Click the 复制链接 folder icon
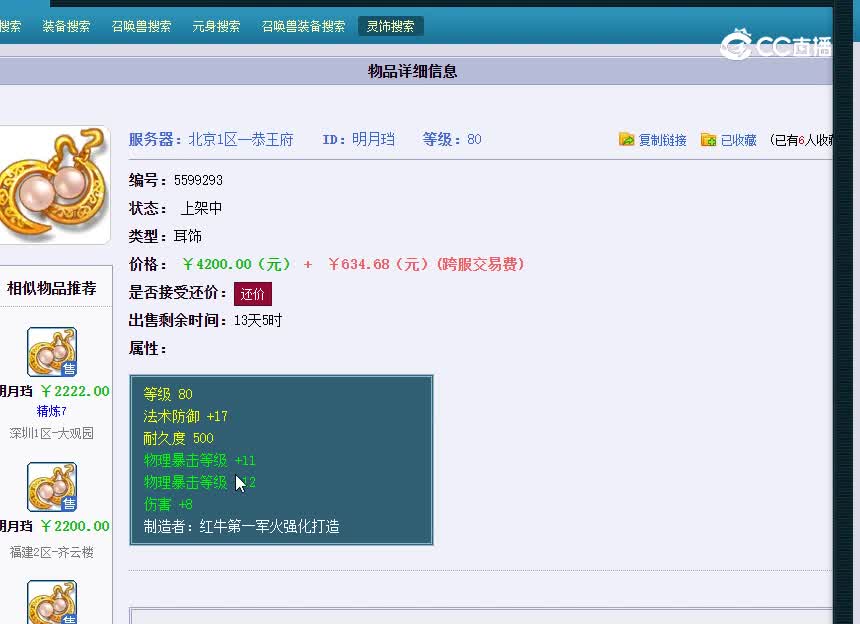 626,139
